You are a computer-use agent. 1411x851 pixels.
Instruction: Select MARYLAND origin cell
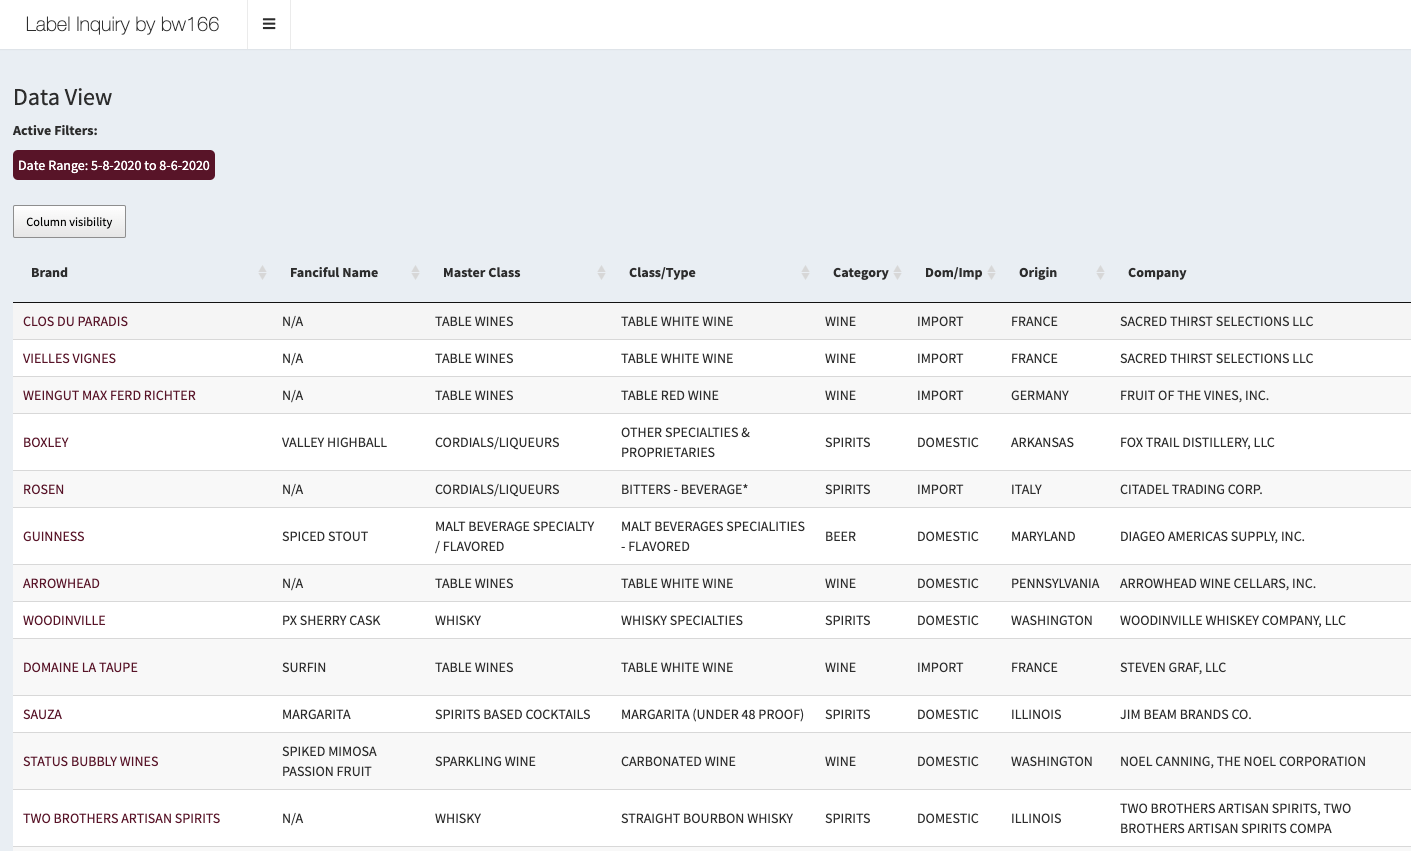1043,536
